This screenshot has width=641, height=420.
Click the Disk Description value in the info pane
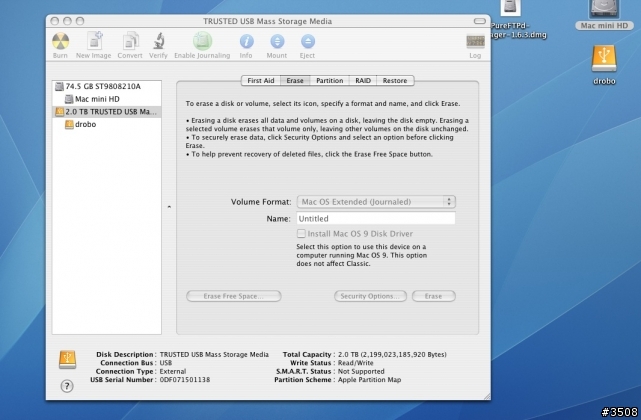pos(214,355)
